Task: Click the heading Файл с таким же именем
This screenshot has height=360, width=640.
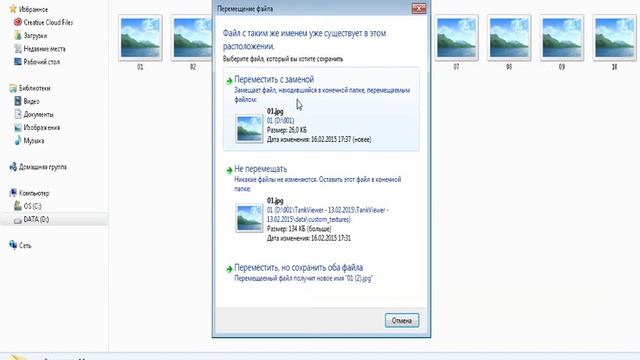Action: coord(304,39)
